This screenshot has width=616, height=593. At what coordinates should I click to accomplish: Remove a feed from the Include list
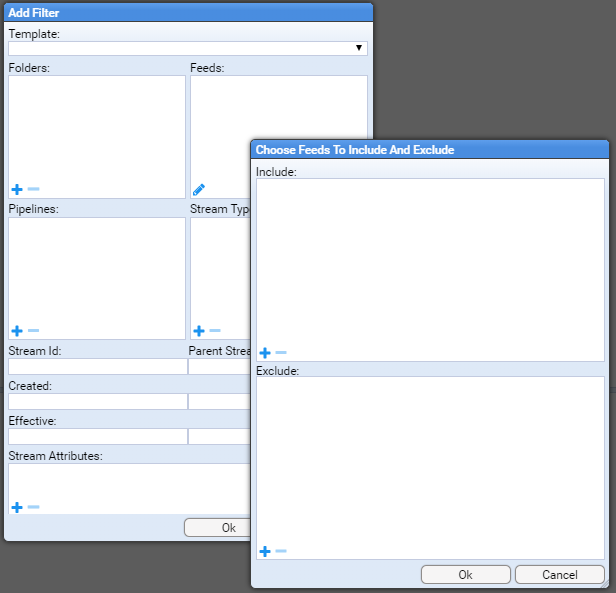(x=281, y=353)
